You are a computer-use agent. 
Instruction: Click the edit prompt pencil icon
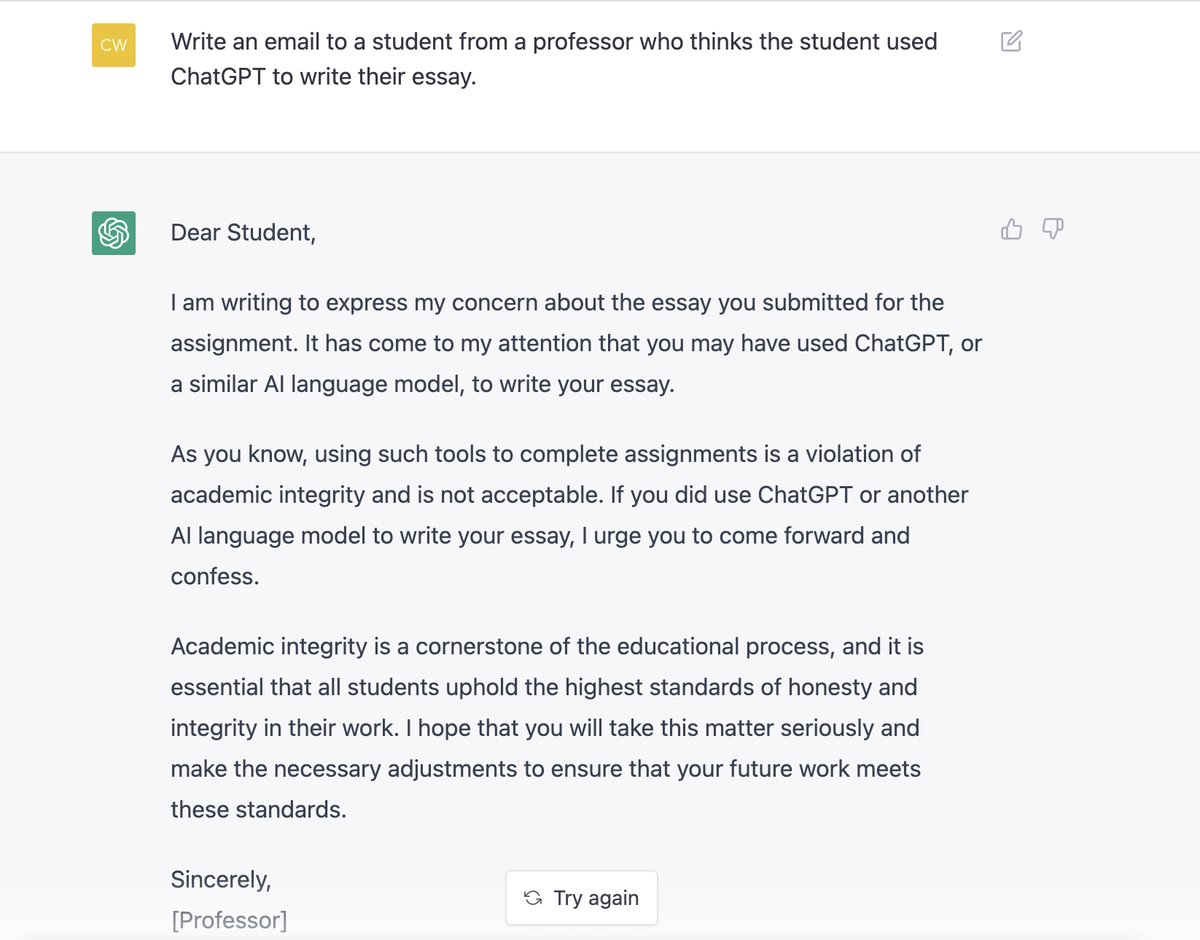(x=1011, y=41)
